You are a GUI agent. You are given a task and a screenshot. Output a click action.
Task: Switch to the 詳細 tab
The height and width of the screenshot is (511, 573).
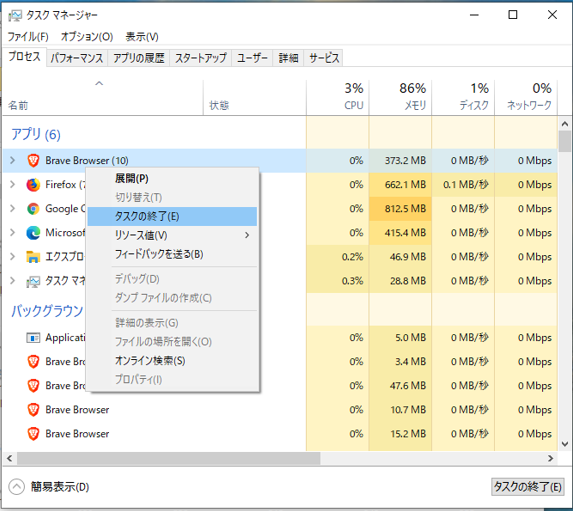click(288, 58)
